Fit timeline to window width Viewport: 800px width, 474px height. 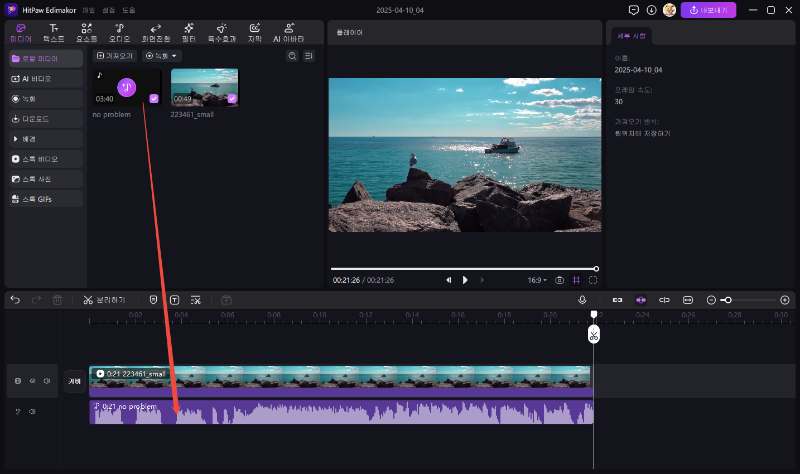tap(688, 300)
